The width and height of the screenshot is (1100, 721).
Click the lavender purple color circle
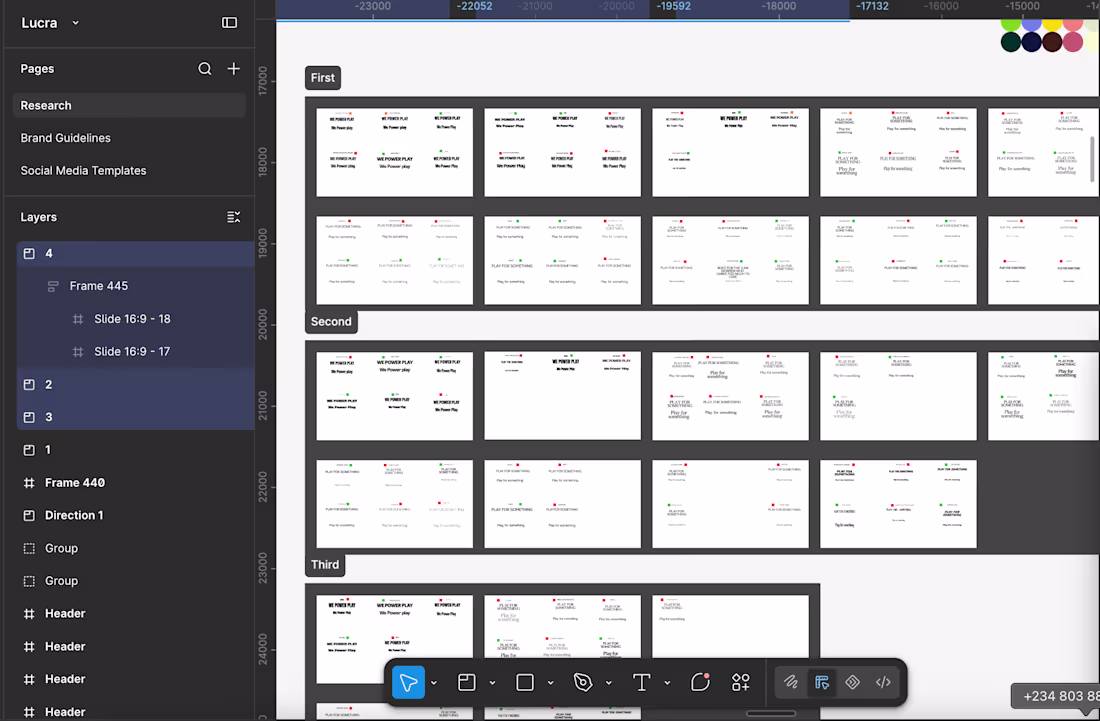click(x=1031, y=25)
